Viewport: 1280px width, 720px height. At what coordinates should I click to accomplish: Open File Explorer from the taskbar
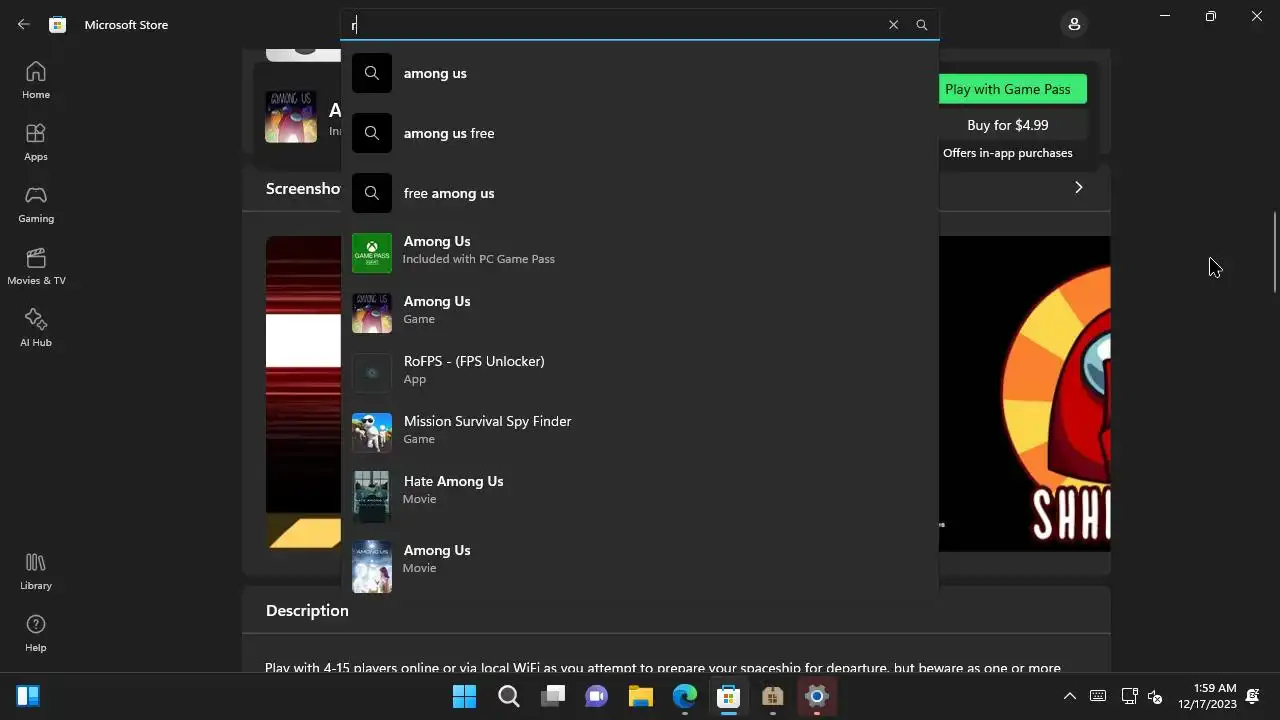tap(641, 696)
